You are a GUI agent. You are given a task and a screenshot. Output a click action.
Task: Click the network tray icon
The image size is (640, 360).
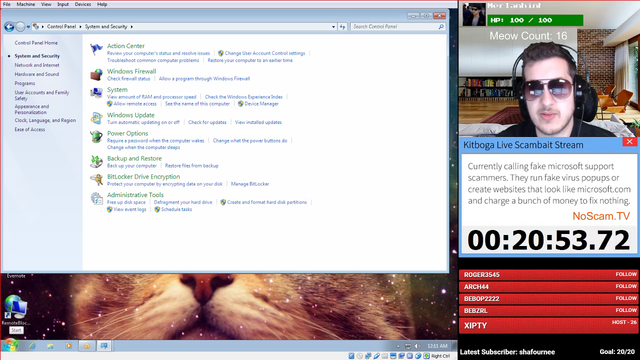407,346
